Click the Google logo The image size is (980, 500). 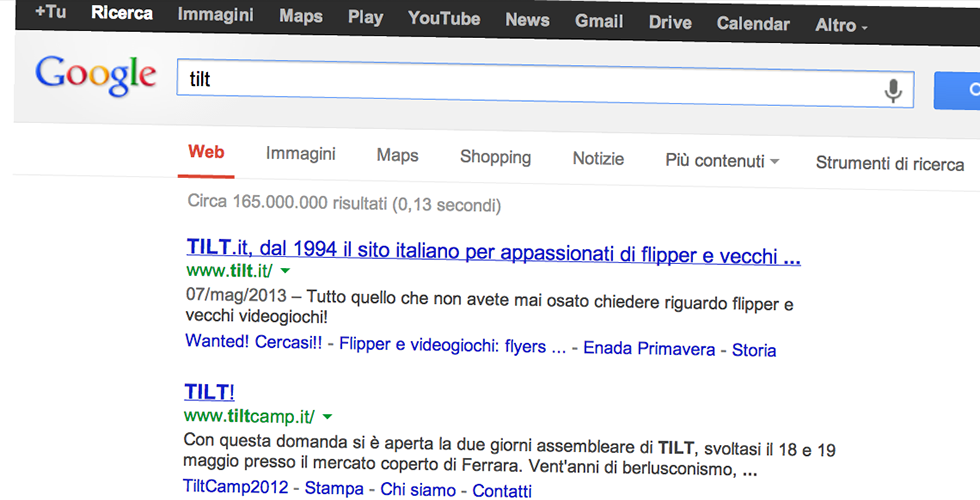[x=95, y=76]
